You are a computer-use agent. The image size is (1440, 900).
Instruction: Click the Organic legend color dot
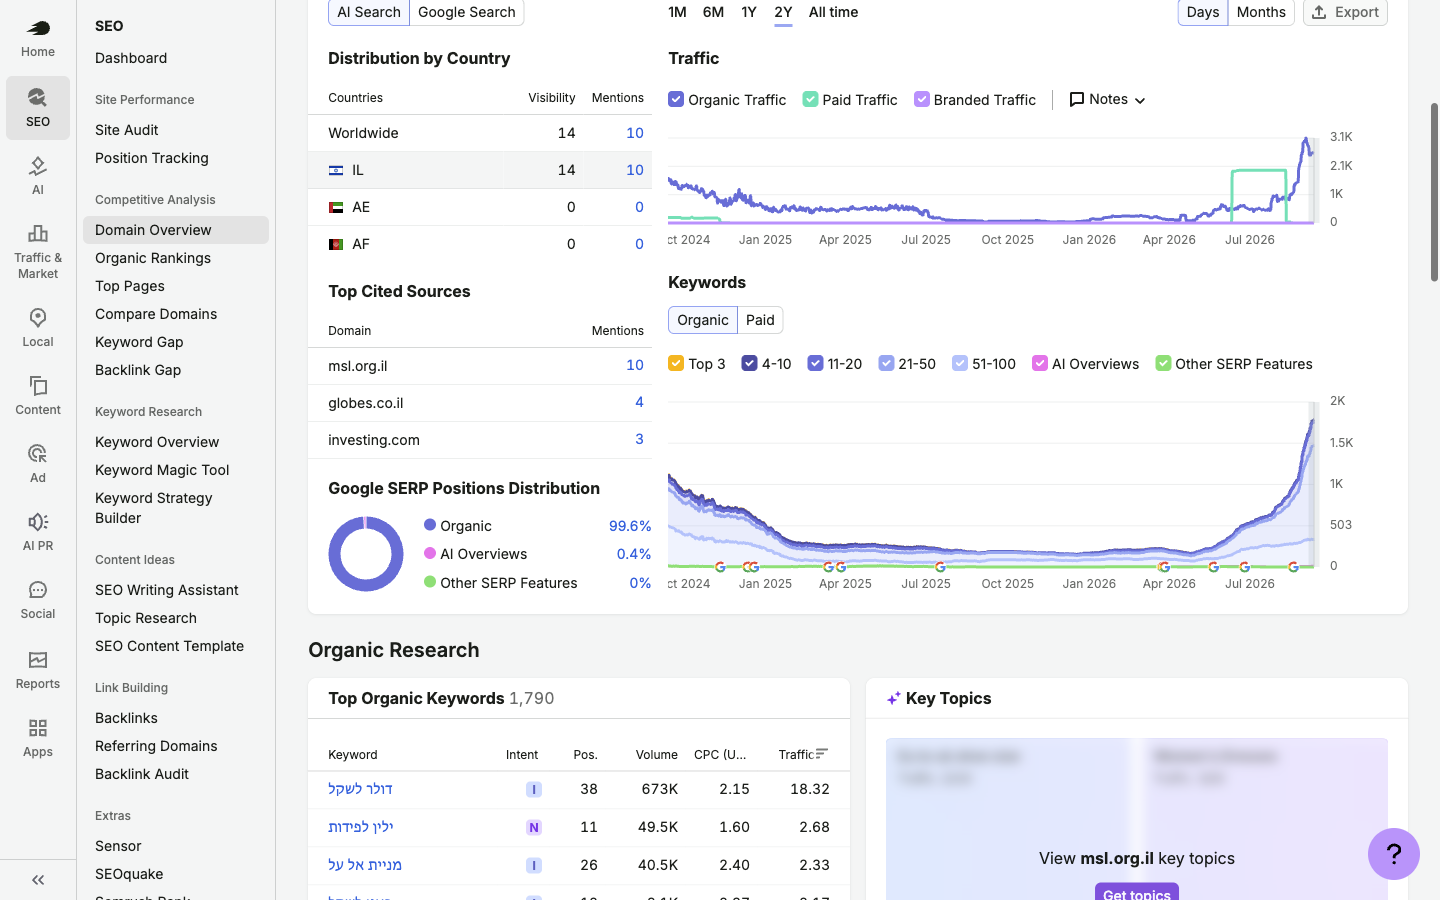[430, 525]
